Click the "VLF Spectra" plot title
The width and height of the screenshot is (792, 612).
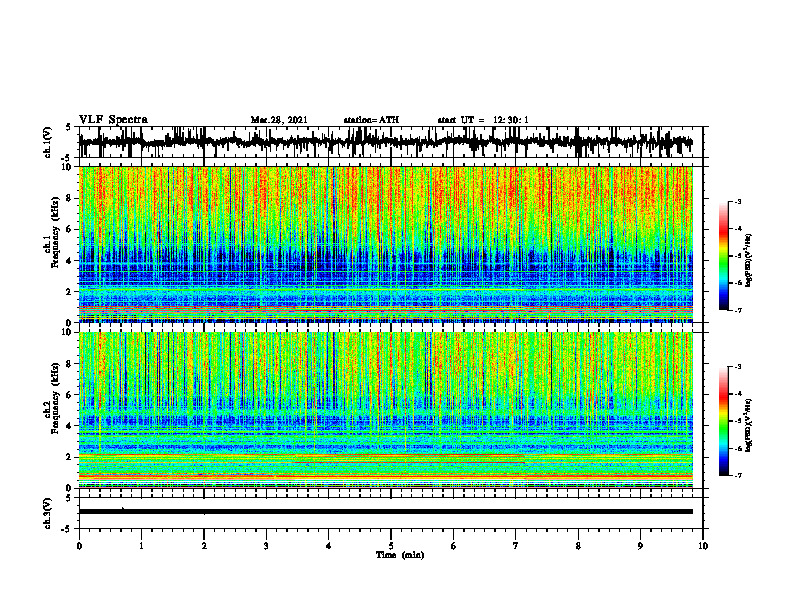113,119
